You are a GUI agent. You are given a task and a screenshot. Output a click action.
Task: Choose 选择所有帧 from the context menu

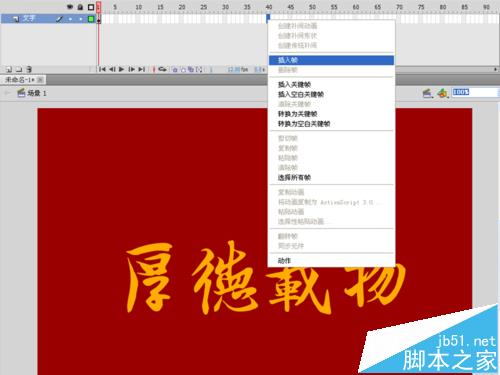[331, 178]
